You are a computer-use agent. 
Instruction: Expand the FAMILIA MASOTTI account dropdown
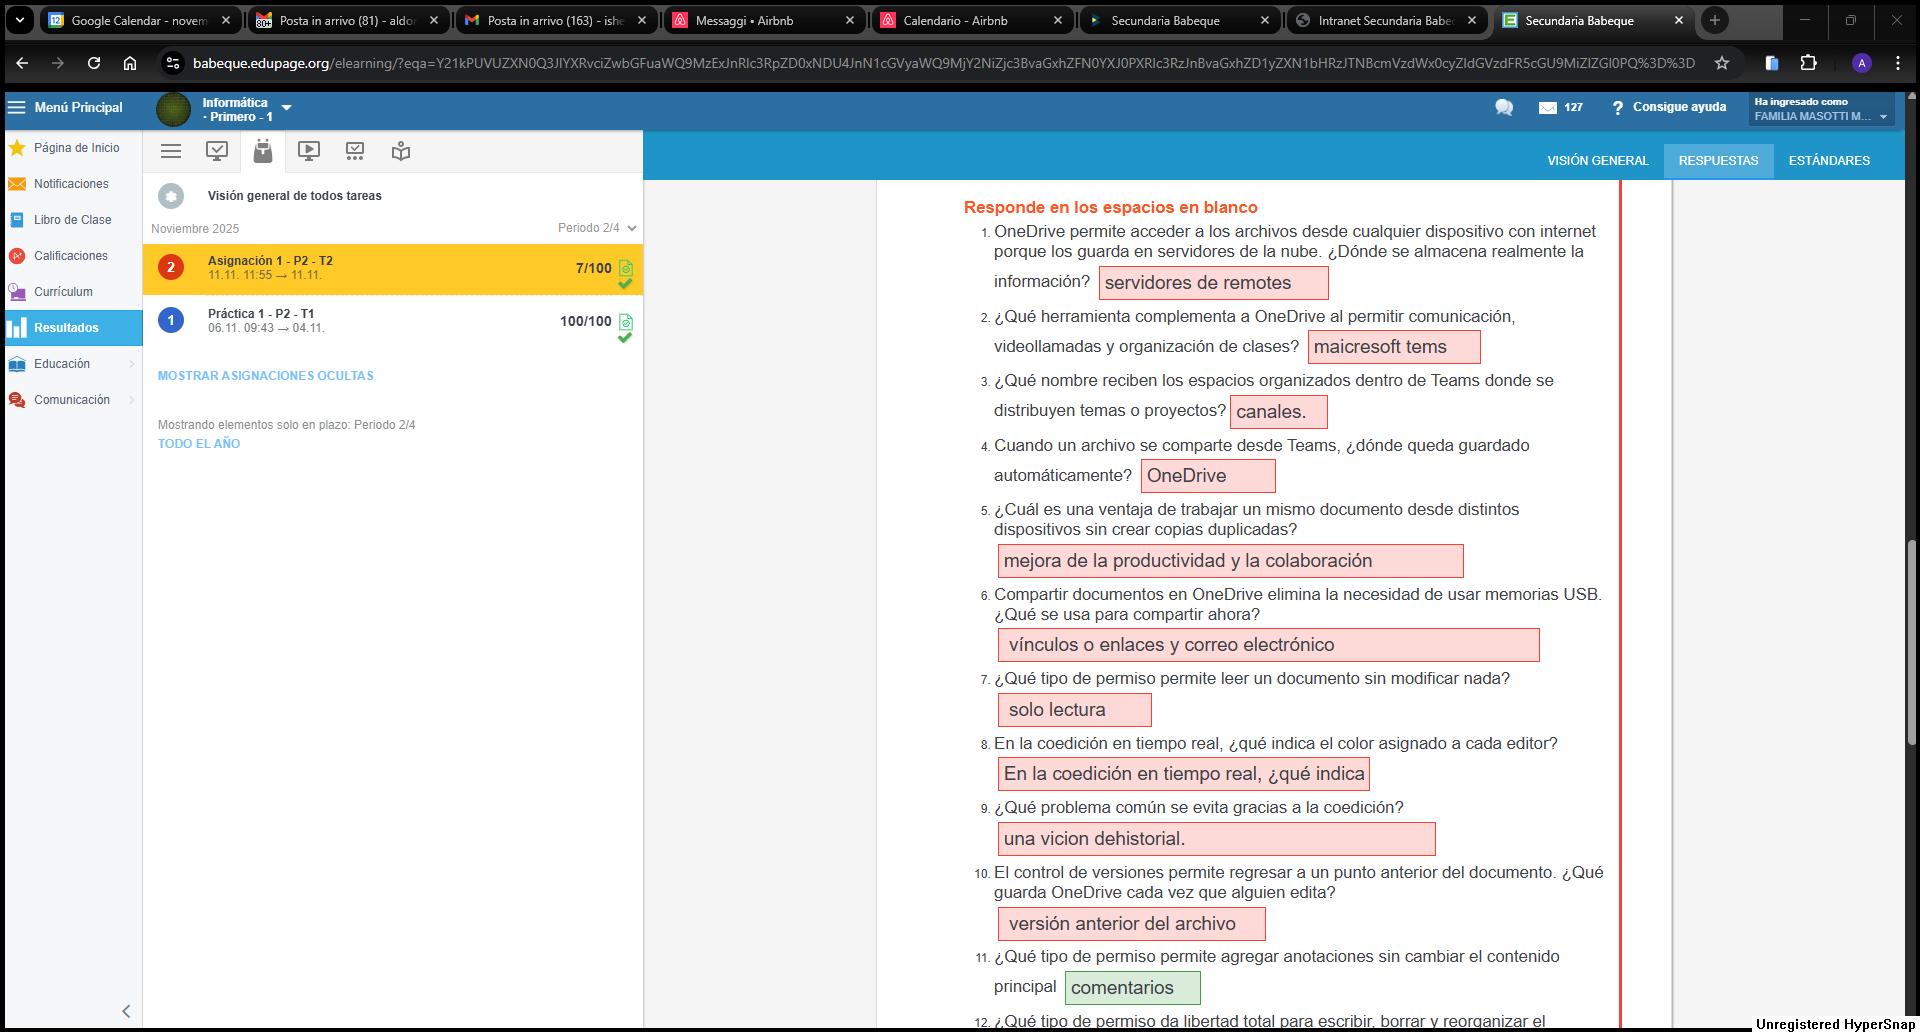click(1883, 117)
